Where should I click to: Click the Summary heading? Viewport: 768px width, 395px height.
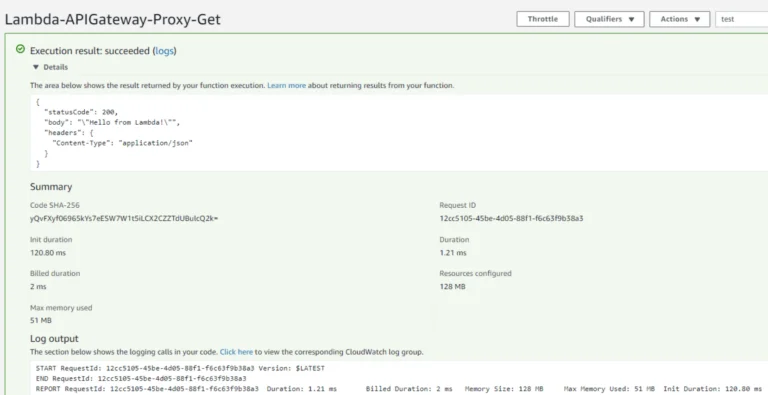(51, 187)
